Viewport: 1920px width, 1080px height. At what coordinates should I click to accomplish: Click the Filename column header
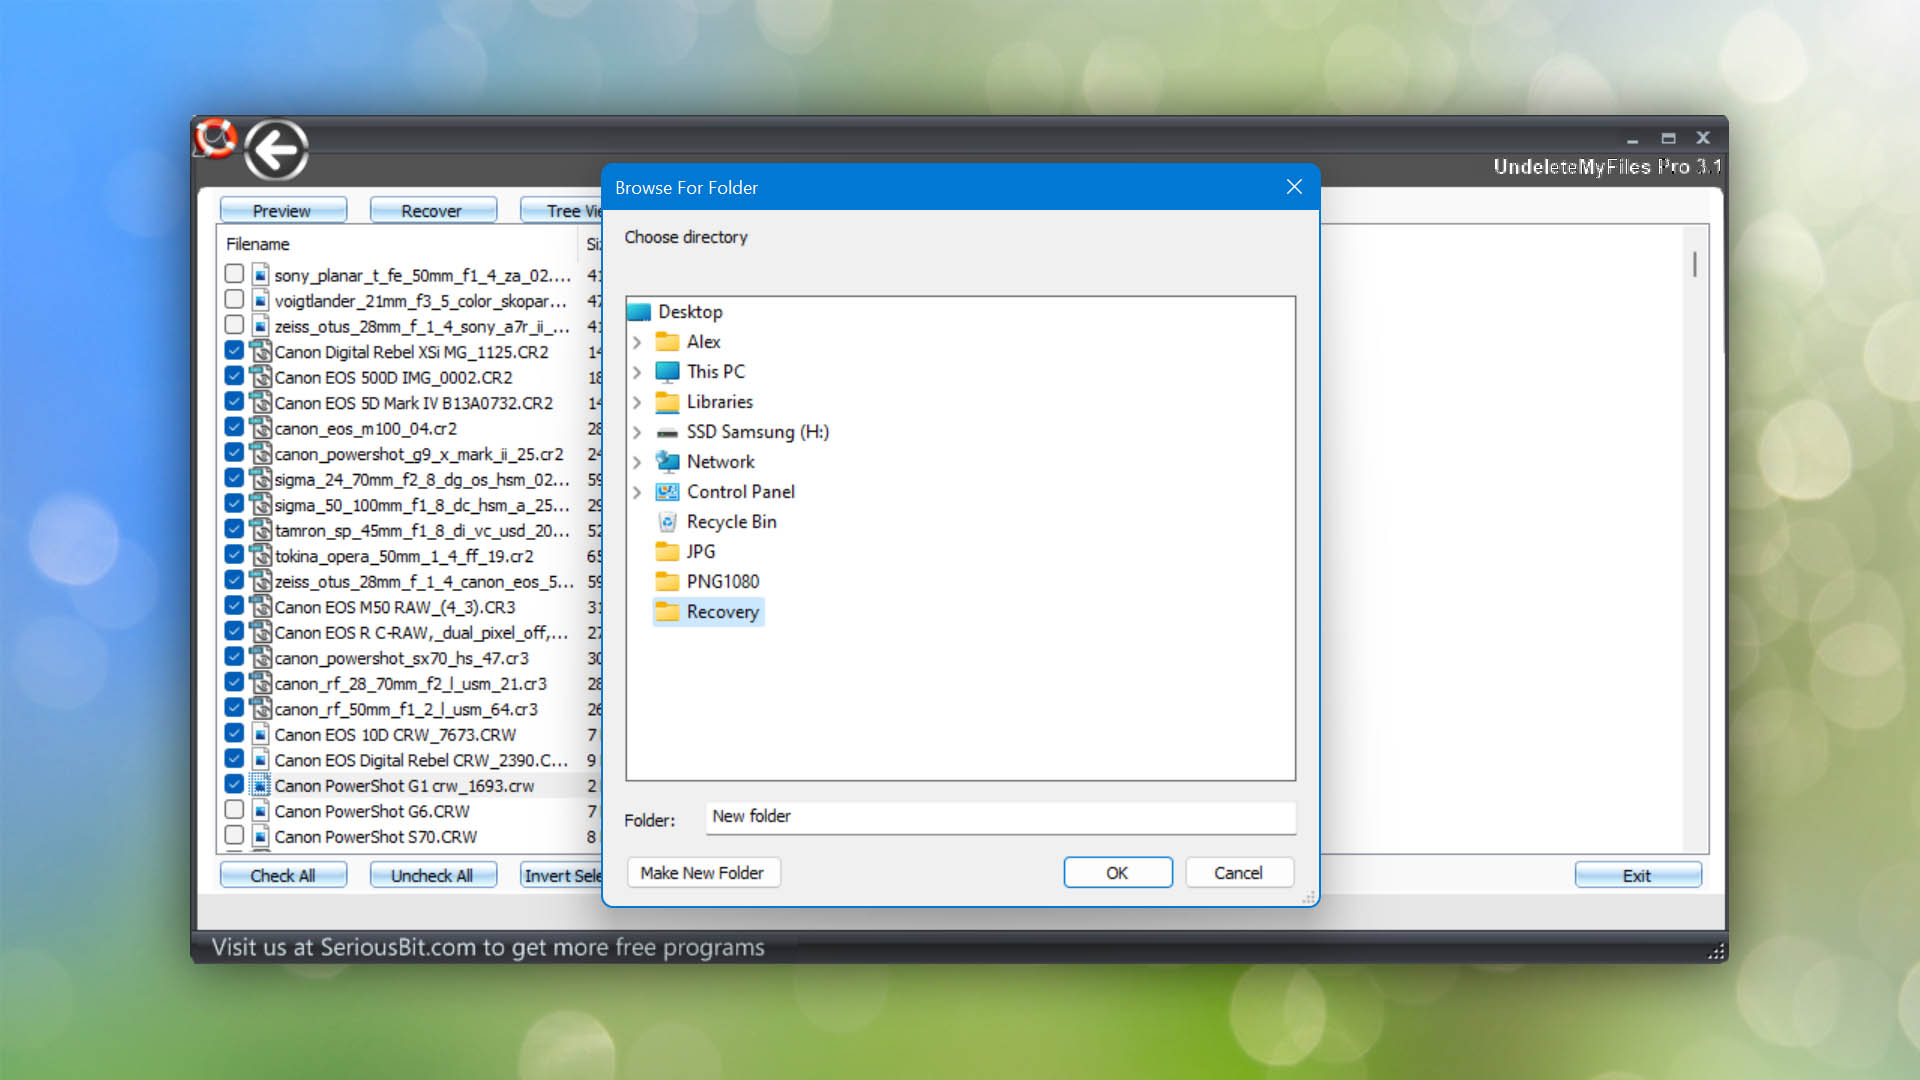397,244
